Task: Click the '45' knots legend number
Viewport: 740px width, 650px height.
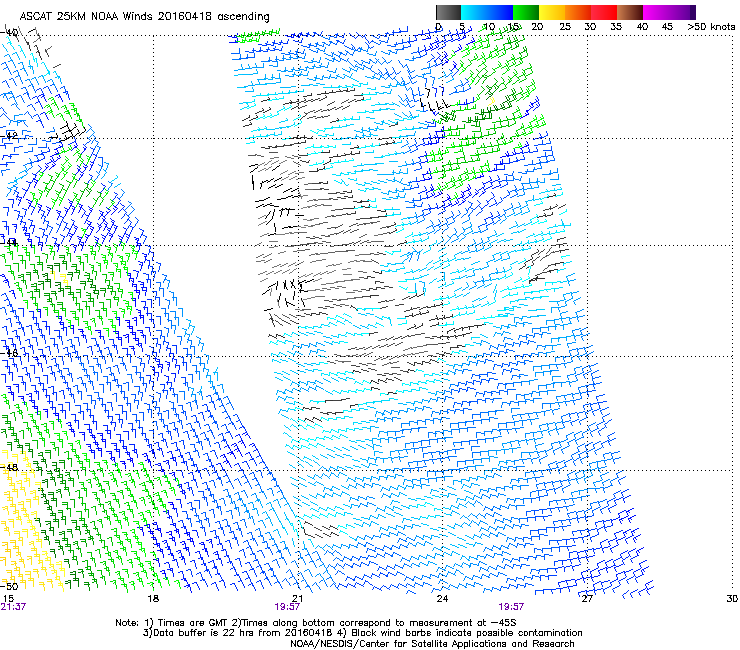Action: coord(667,27)
